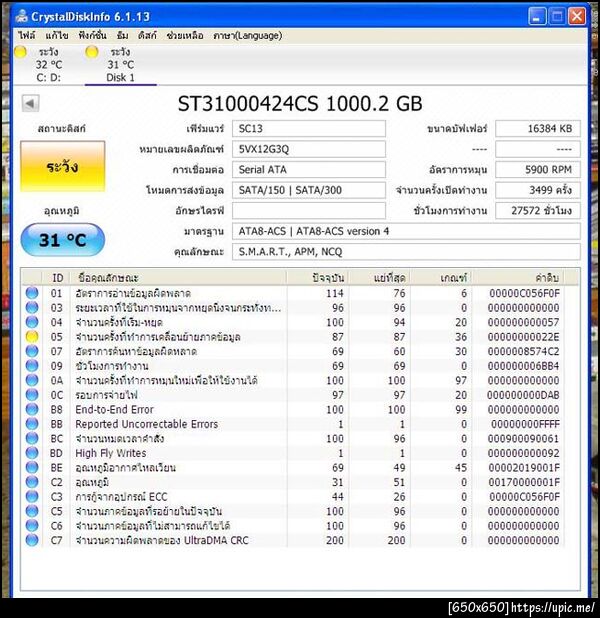This screenshot has height=618, width=600.
Task: Click blue status icon of End-to-End Error
Action: [32, 409]
